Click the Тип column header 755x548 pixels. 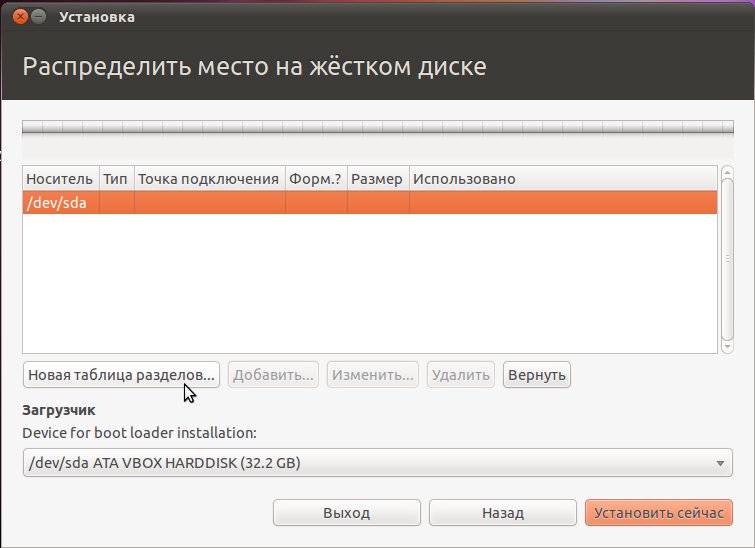(117, 179)
